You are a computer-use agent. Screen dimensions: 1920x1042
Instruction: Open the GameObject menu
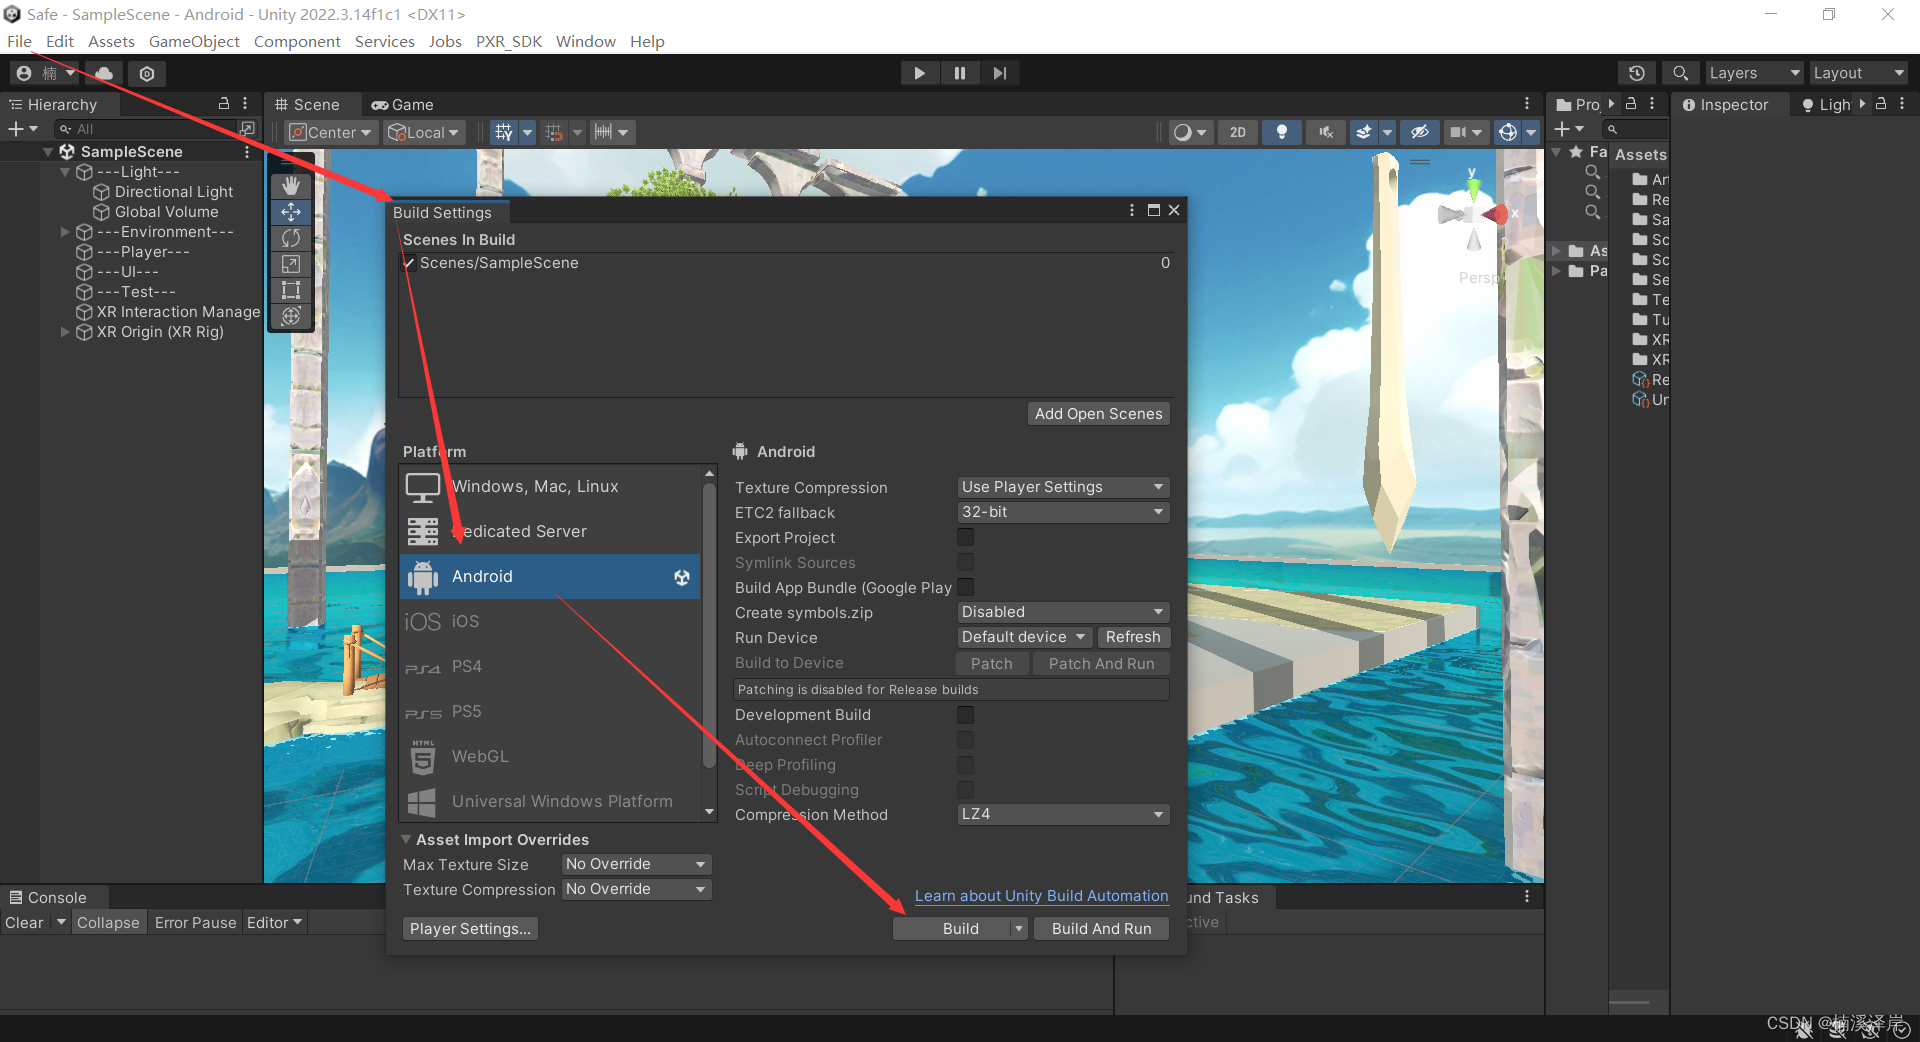click(x=194, y=41)
